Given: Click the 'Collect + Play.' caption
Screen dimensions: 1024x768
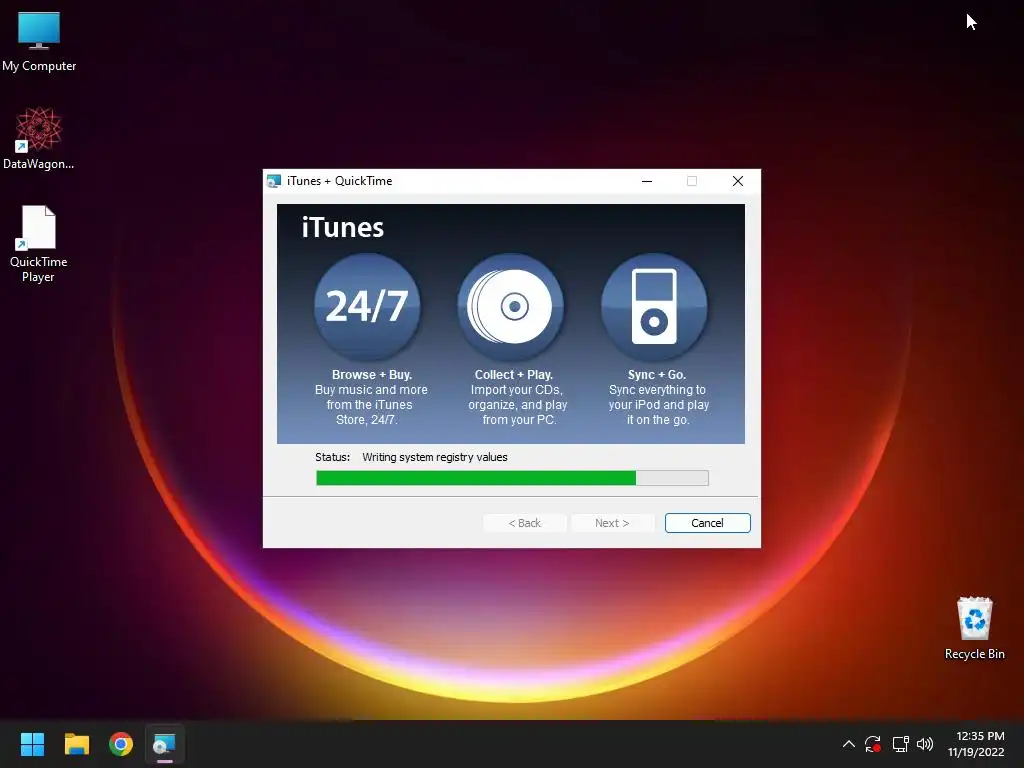Looking at the screenshot, I should 514,375.
